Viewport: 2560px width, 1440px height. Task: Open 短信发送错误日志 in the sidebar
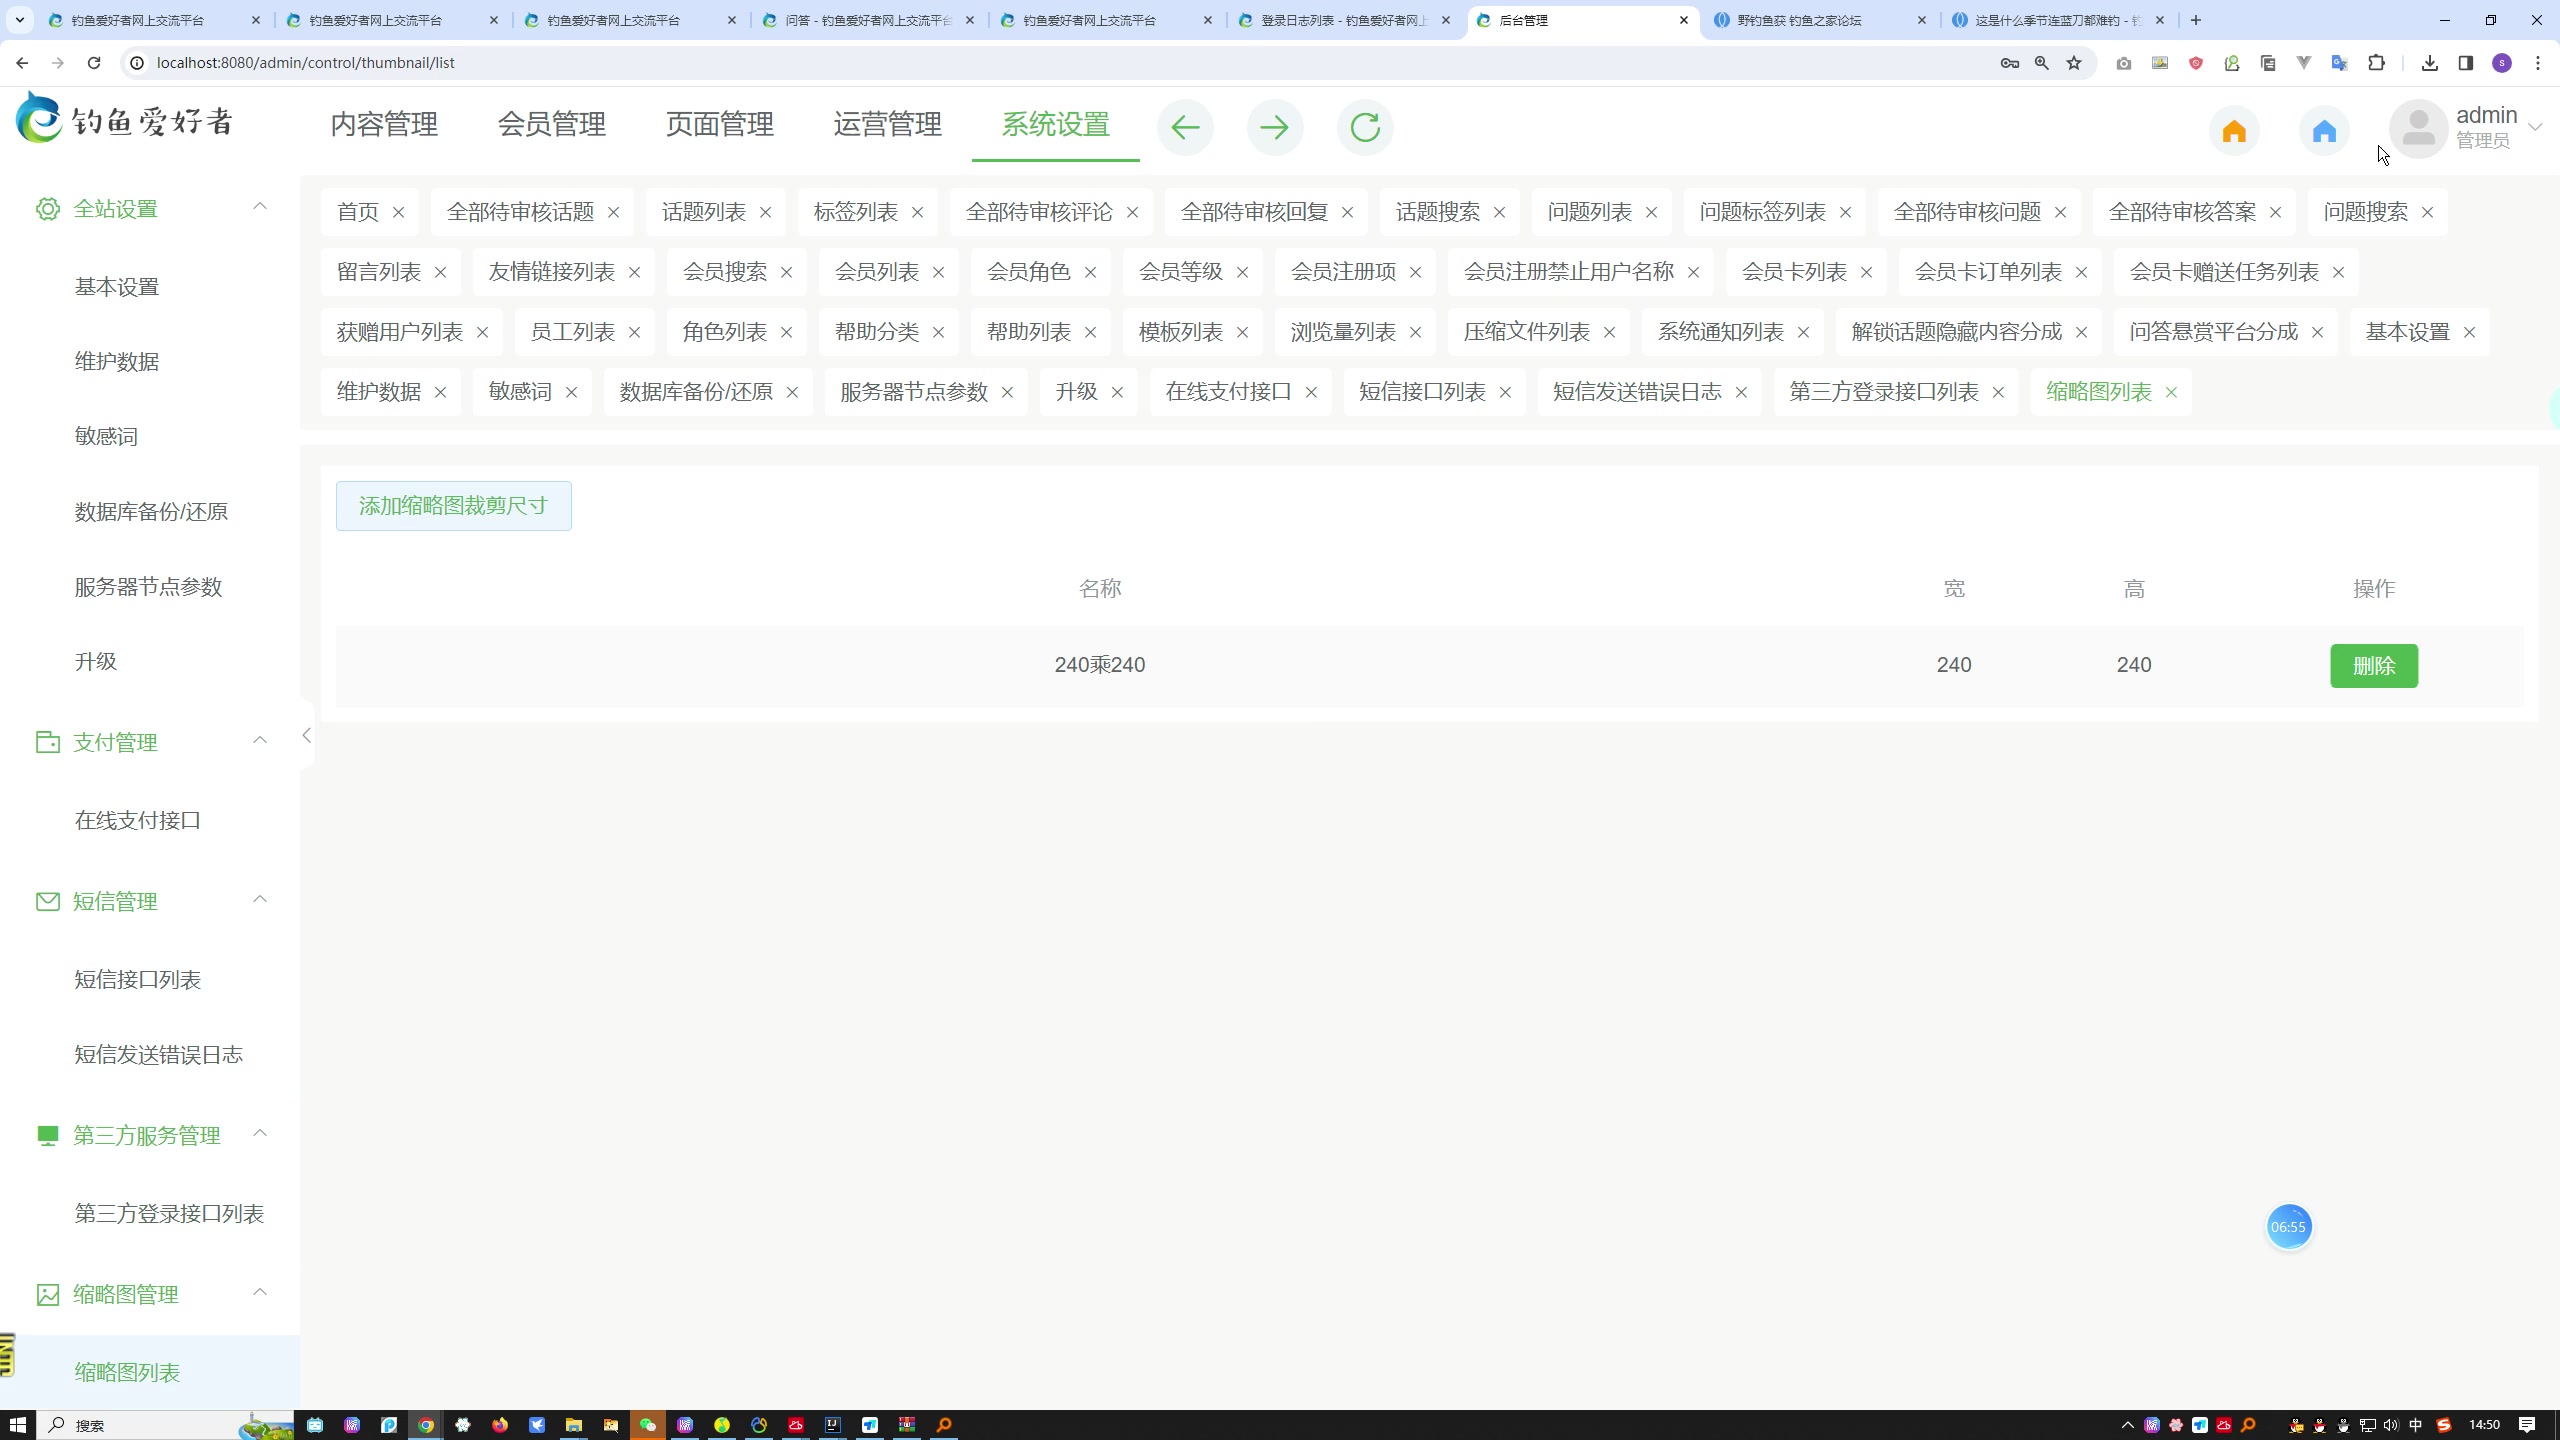(x=159, y=1055)
